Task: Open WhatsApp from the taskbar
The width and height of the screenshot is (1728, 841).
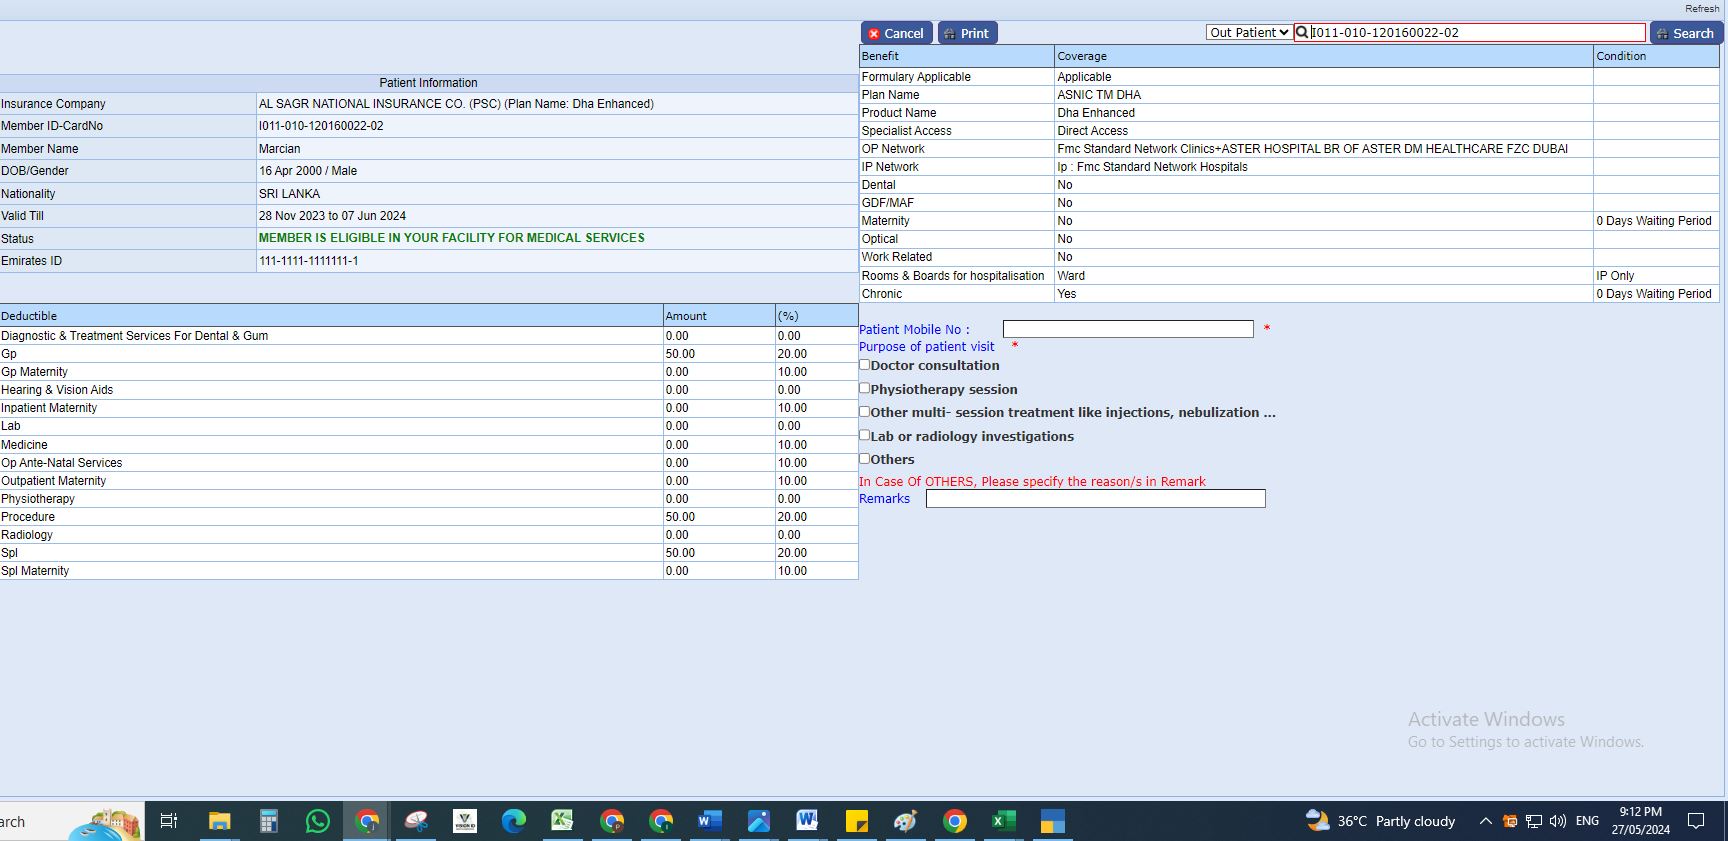Action: click(317, 821)
